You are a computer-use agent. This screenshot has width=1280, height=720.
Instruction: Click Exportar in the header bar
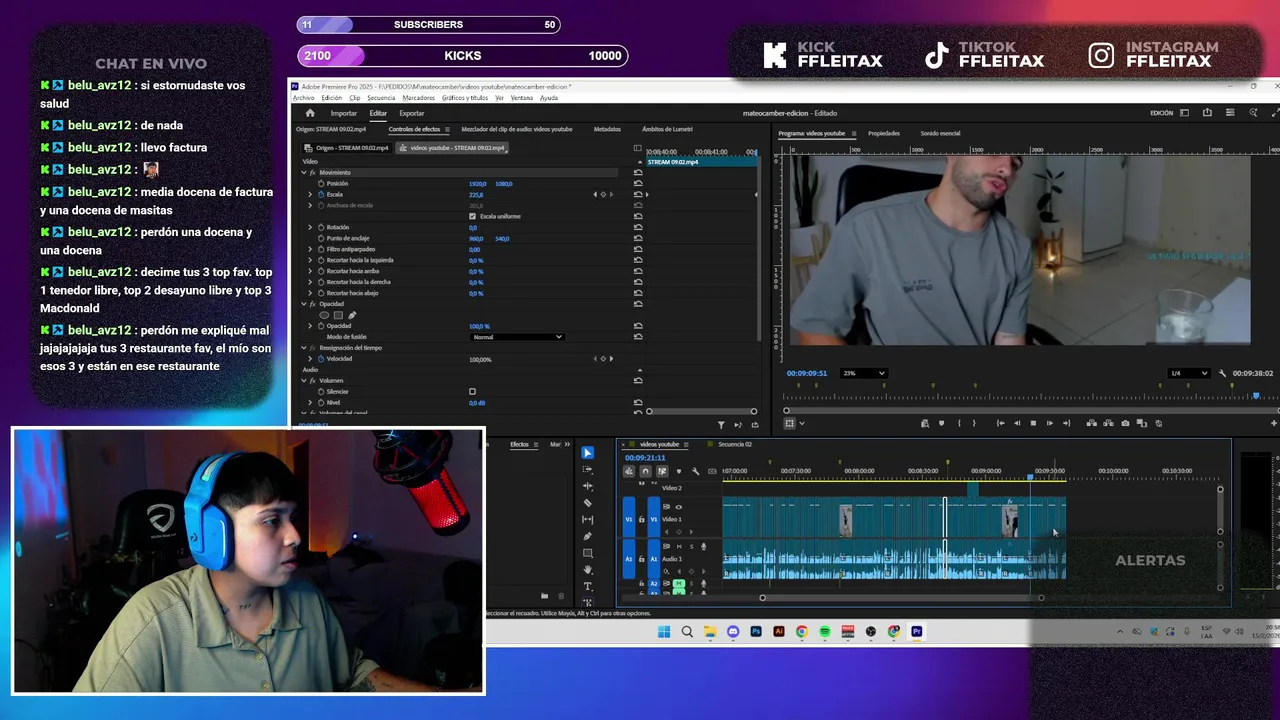pyautogui.click(x=412, y=113)
